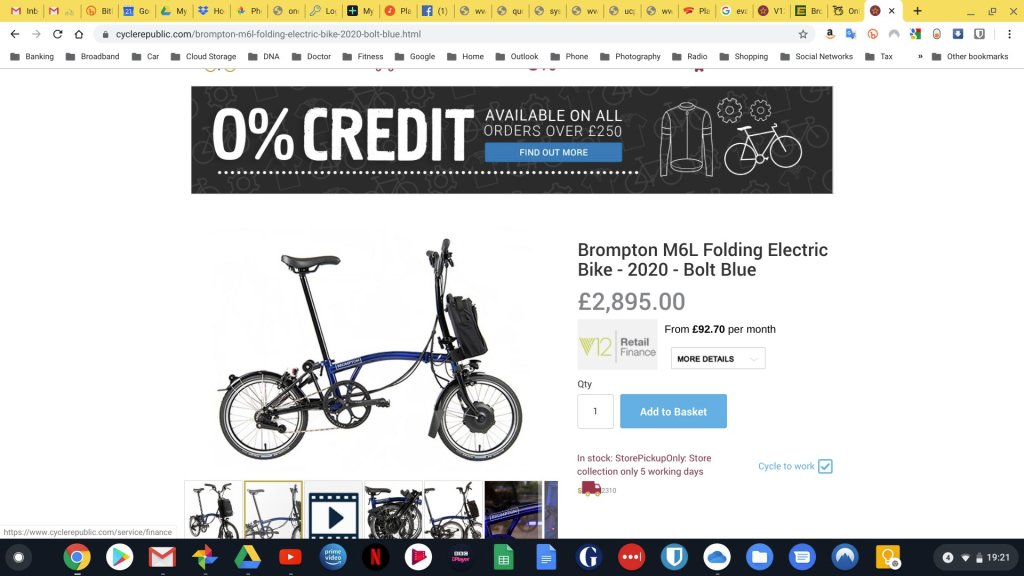Open Google Drive from the shelf
Viewport: 1024px width, 576px height.
[248, 557]
